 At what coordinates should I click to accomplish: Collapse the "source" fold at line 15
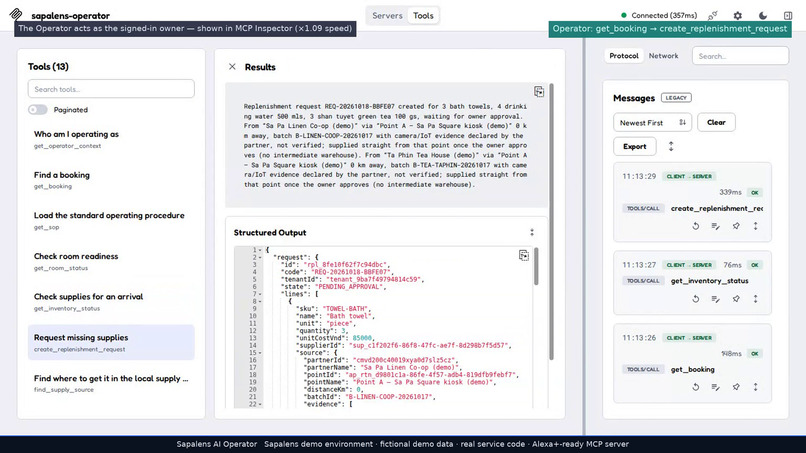[x=260, y=353]
